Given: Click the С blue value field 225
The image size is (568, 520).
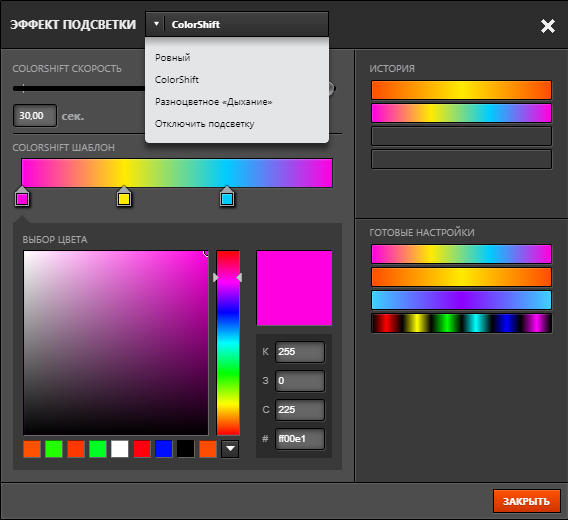Looking at the screenshot, I should coord(300,410).
